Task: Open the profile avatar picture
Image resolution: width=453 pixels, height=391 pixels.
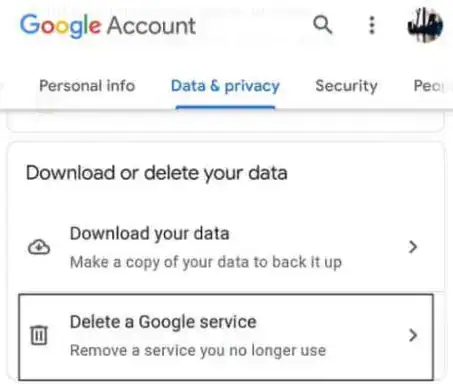Action: (425, 25)
